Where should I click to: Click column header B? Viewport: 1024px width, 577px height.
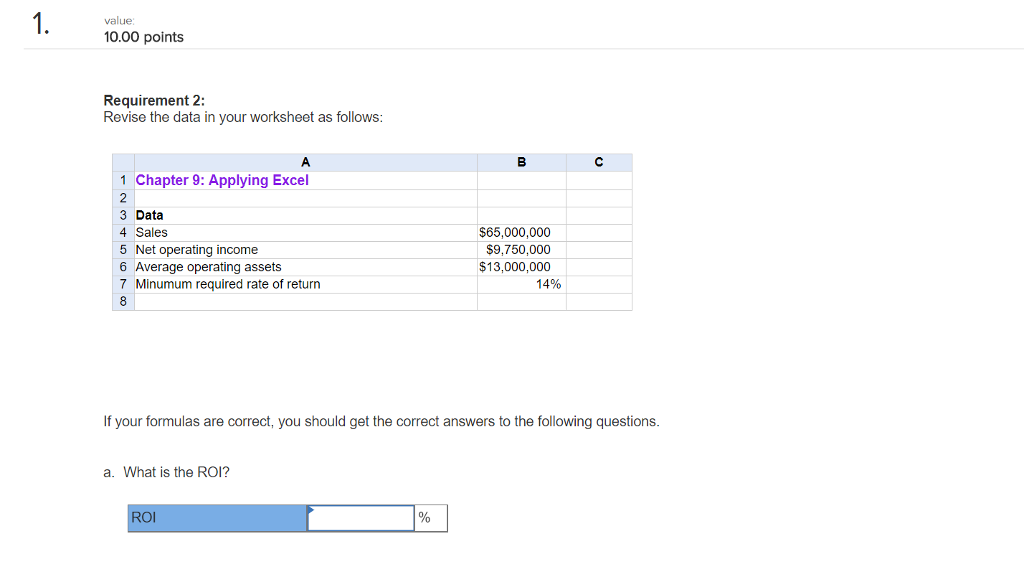(522, 163)
